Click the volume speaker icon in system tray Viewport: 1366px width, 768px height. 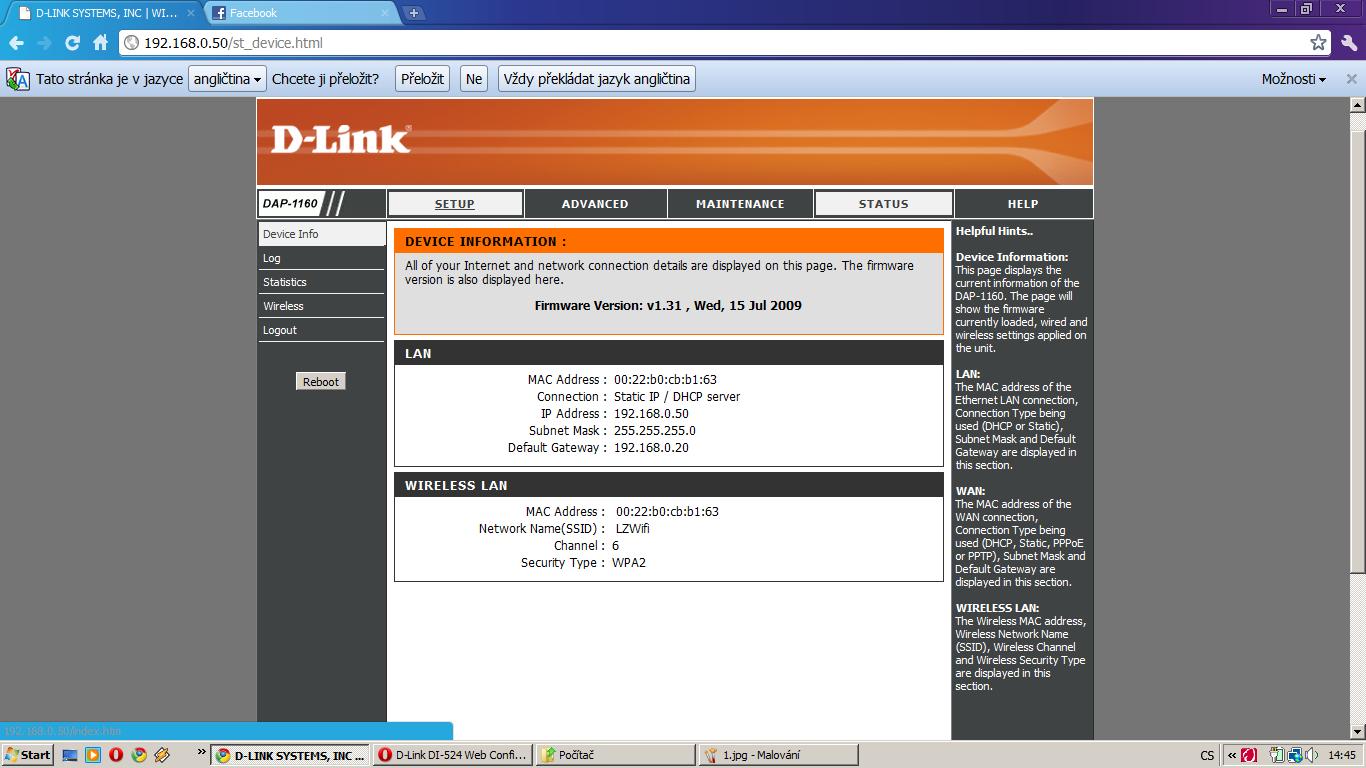click(1310, 755)
